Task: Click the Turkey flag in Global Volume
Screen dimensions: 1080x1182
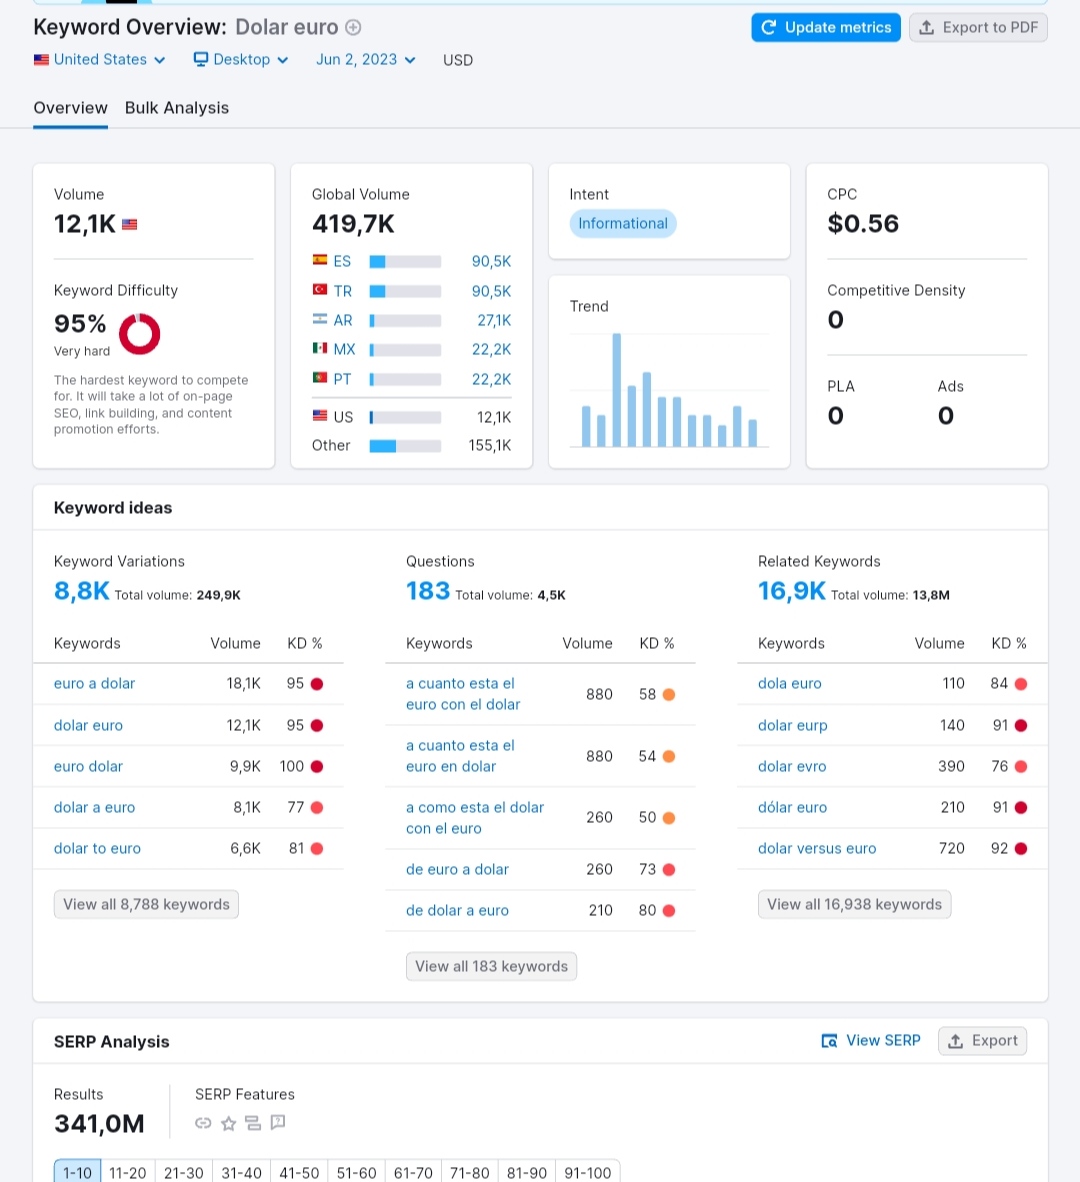Action: (x=320, y=289)
